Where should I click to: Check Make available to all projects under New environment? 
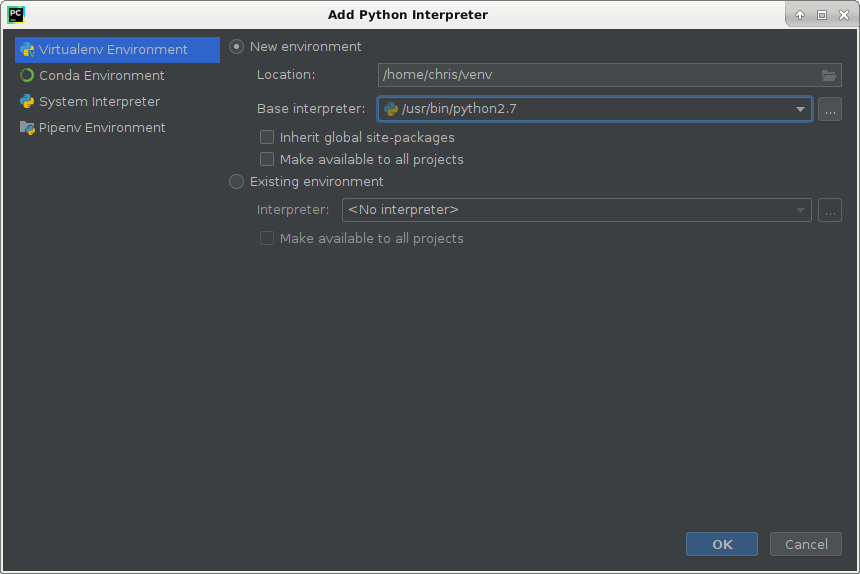267,160
